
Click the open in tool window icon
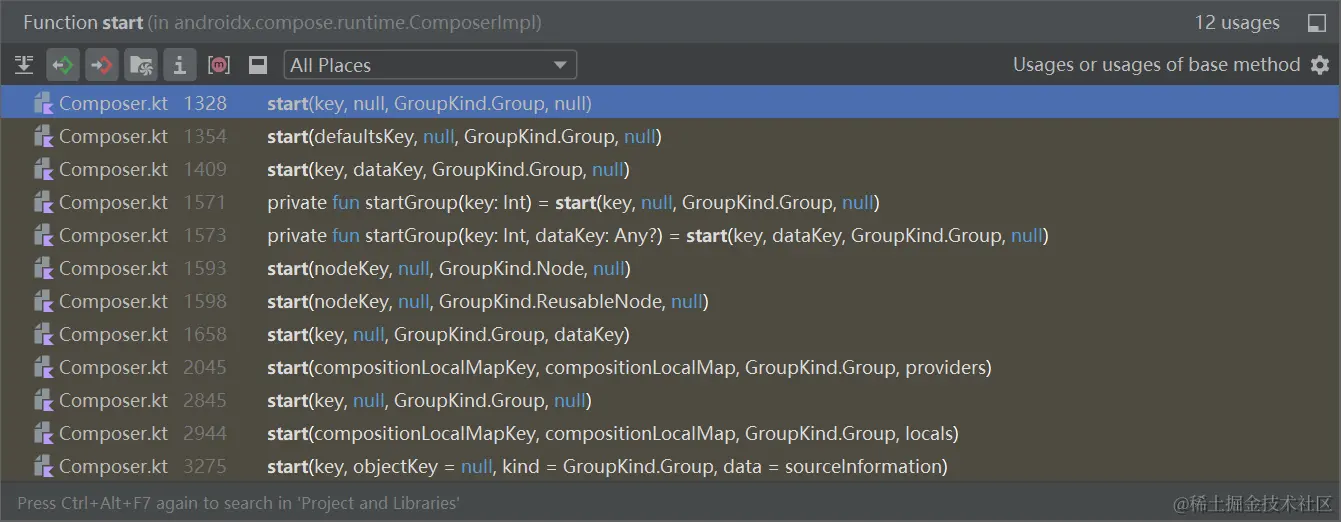point(1317,23)
